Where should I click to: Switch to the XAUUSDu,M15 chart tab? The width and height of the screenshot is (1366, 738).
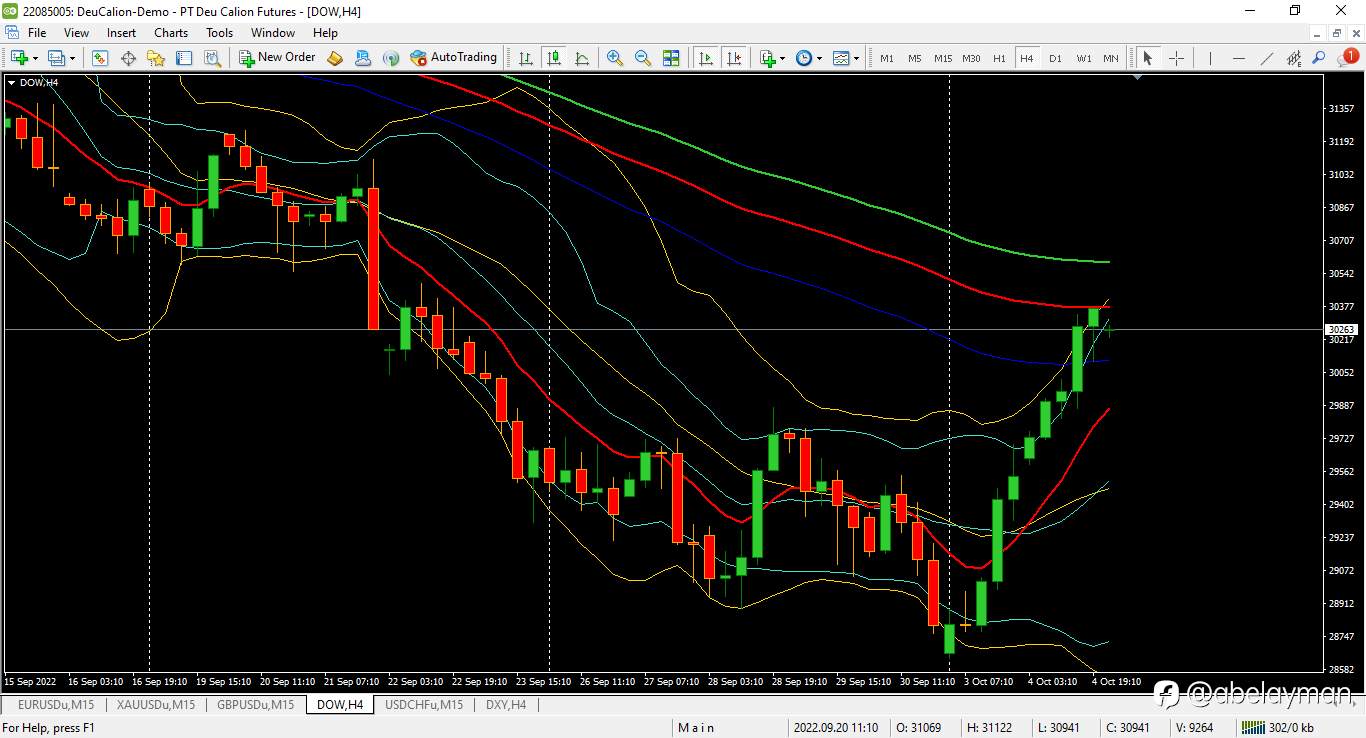click(155, 705)
